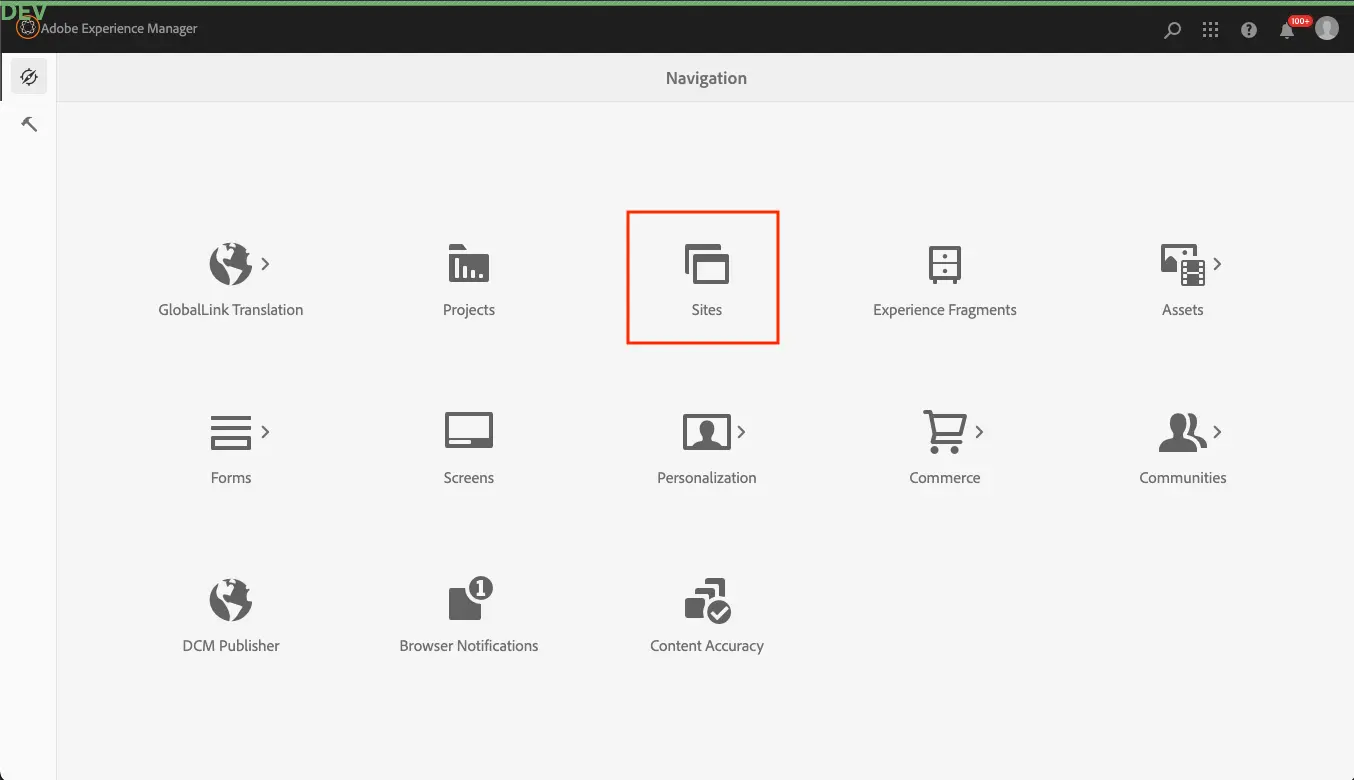Open Browser Notifications

tap(468, 614)
